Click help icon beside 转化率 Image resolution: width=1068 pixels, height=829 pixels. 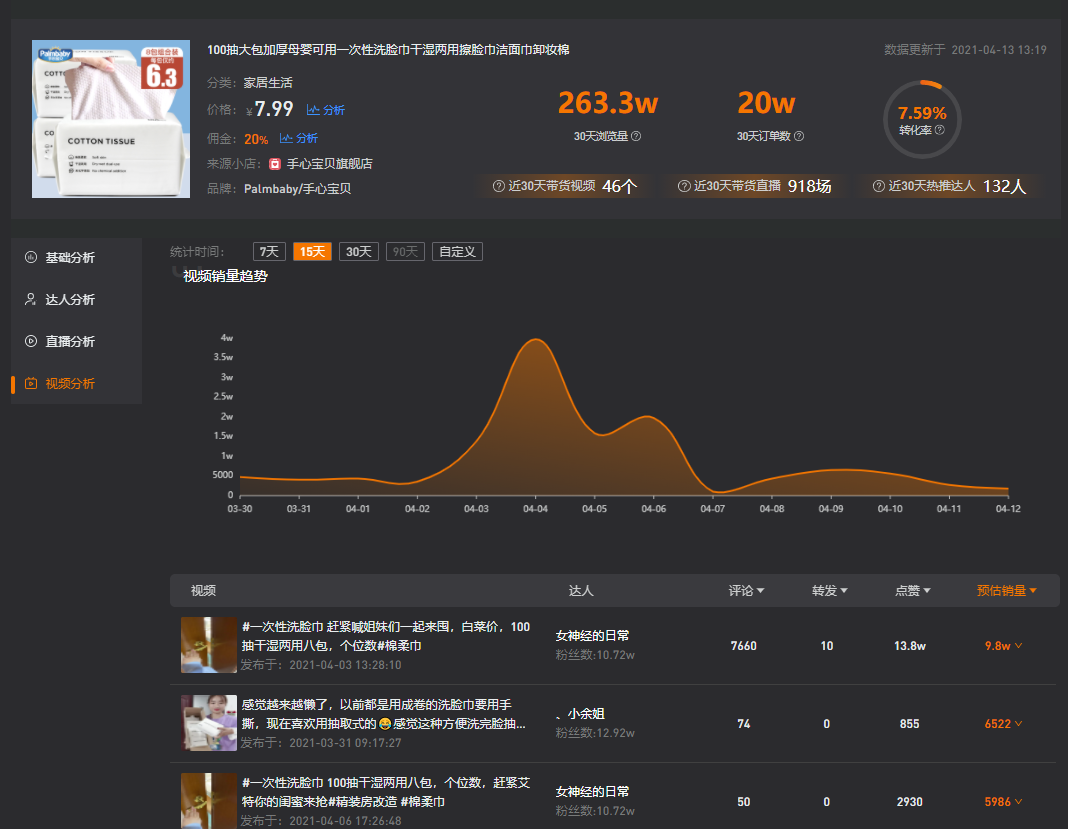(x=939, y=130)
